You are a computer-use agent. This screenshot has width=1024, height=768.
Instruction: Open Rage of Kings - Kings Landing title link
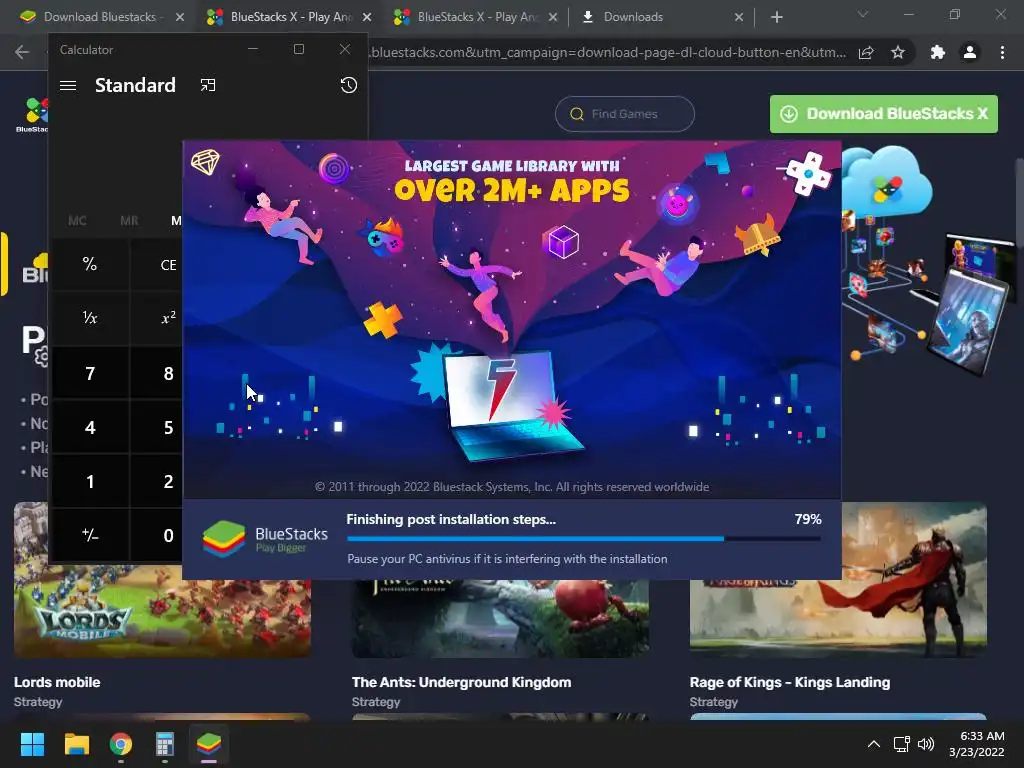(790, 682)
